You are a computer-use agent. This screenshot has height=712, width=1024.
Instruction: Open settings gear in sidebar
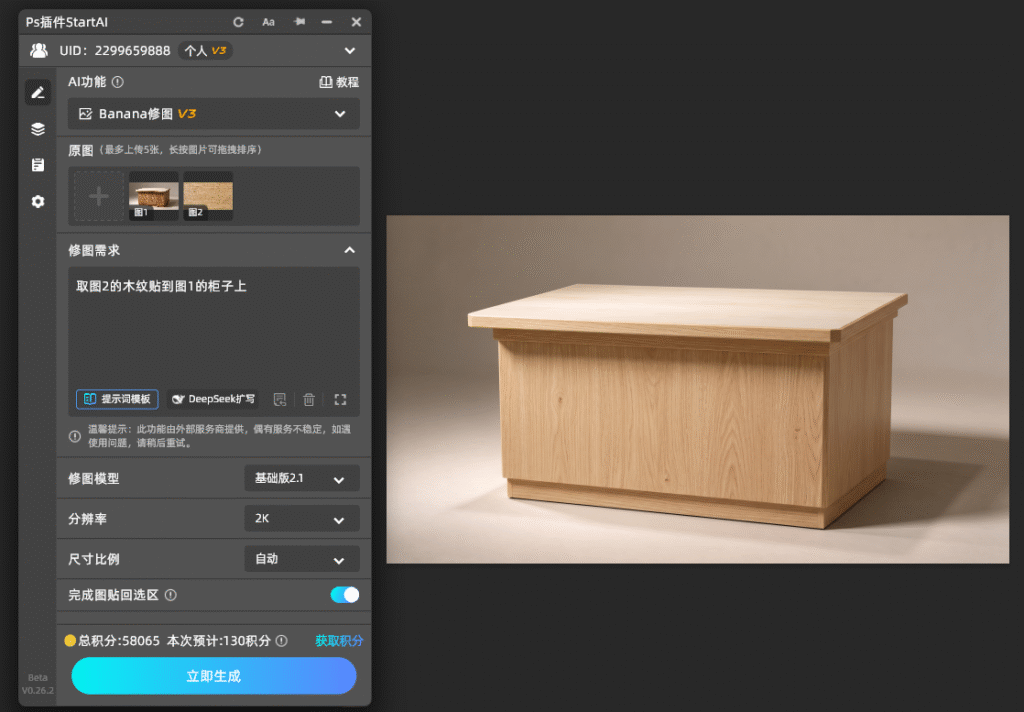pyautogui.click(x=38, y=201)
